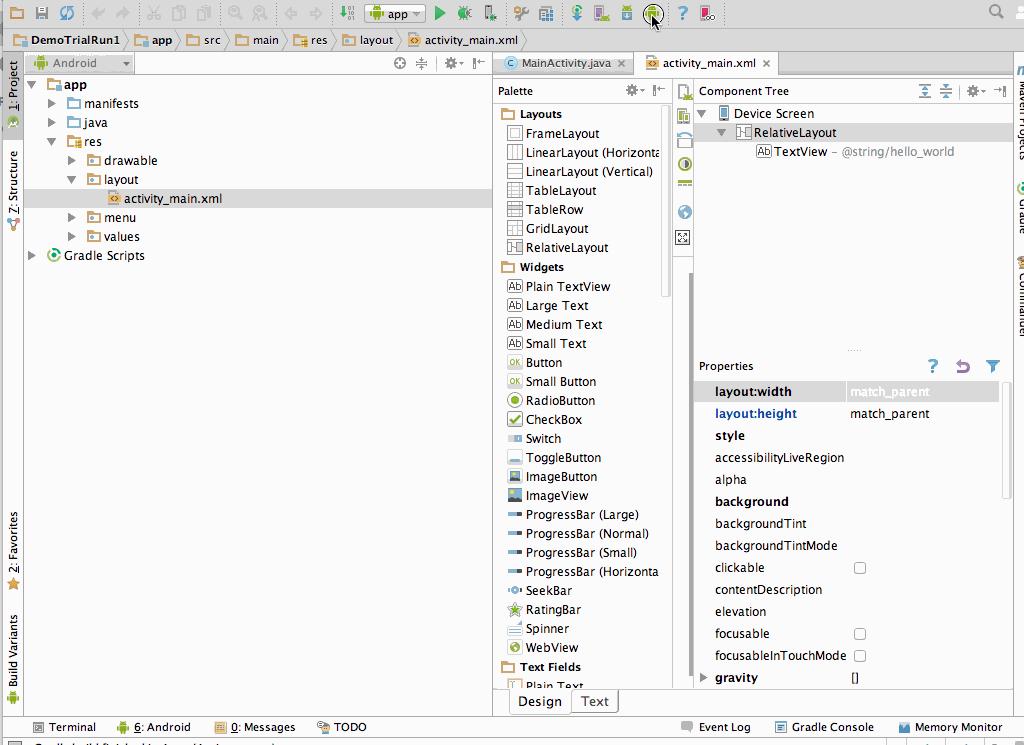Click the Debug app bug icon

(465, 12)
